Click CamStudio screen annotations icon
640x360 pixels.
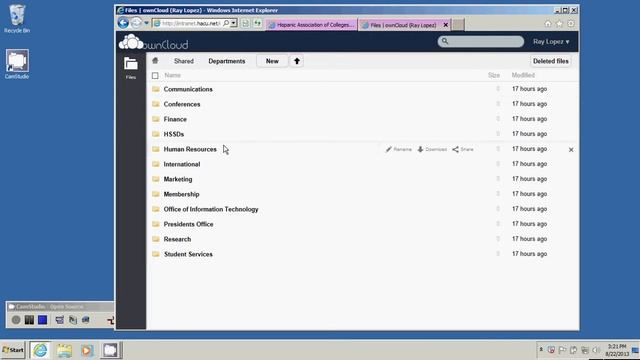73,320
